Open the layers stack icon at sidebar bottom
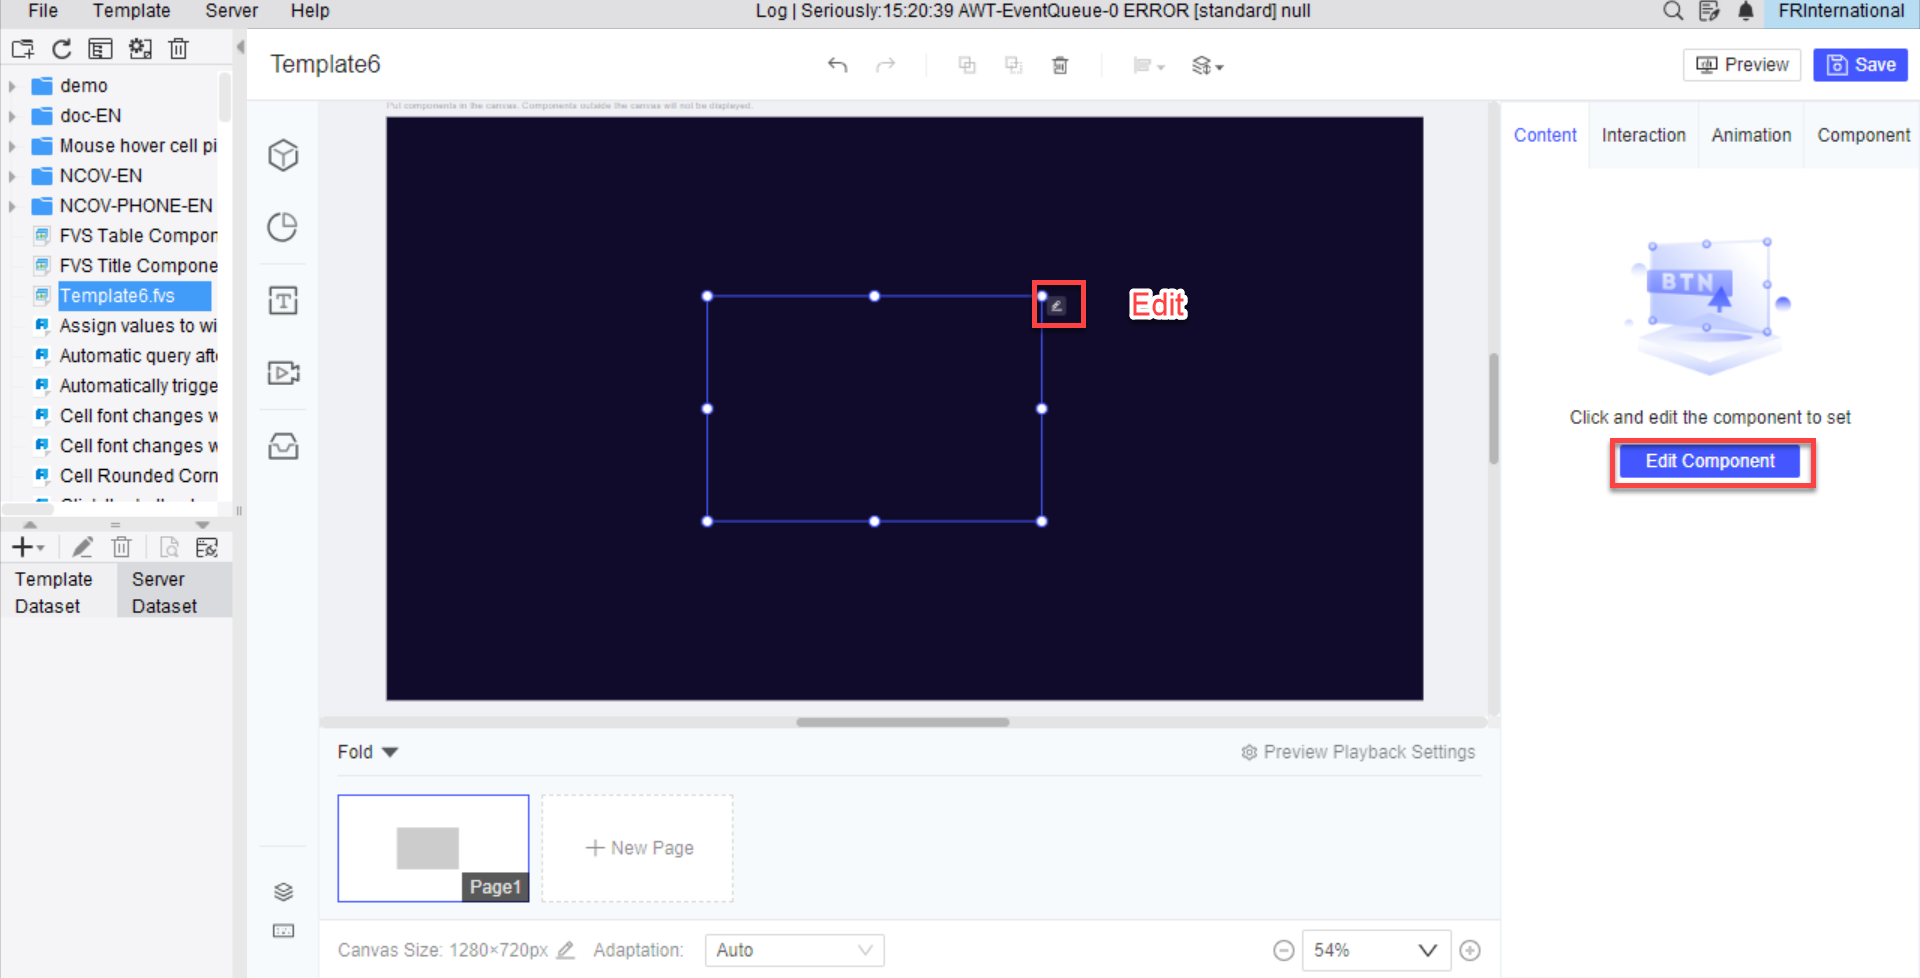This screenshot has height=978, width=1920. click(283, 891)
